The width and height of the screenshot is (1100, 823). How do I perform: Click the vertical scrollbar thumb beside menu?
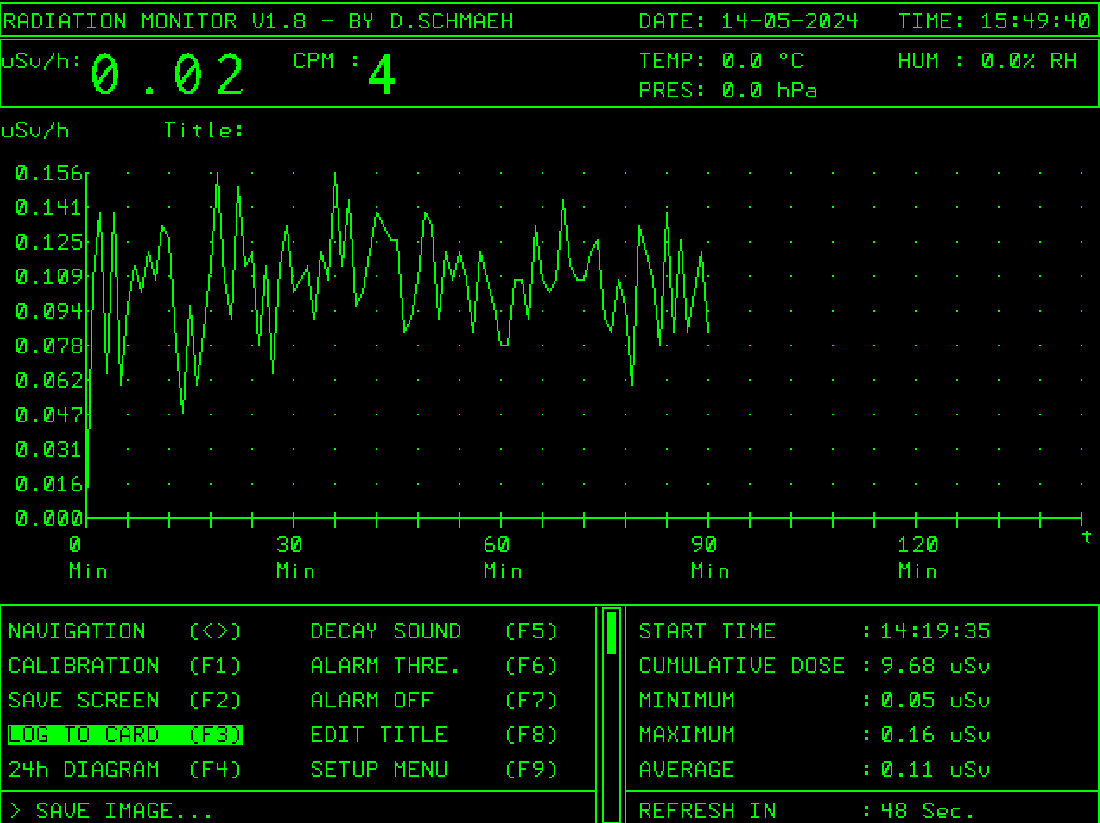(x=611, y=632)
